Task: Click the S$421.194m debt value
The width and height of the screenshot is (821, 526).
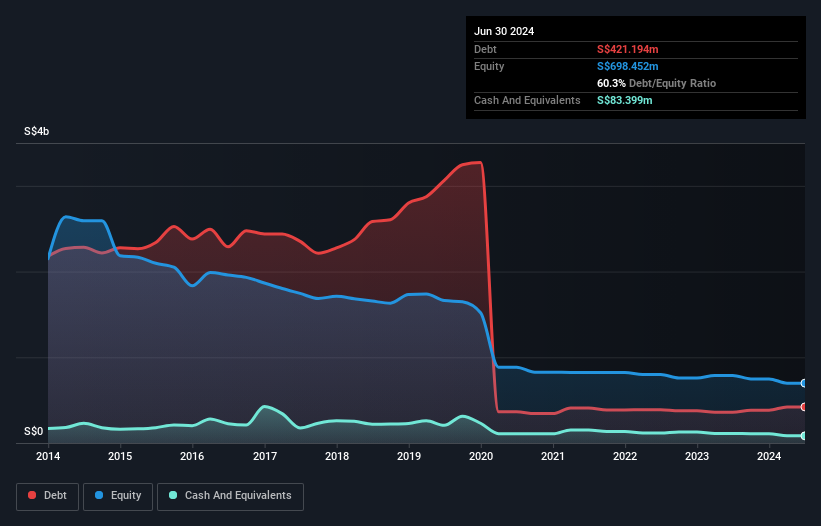Action: pos(628,49)
